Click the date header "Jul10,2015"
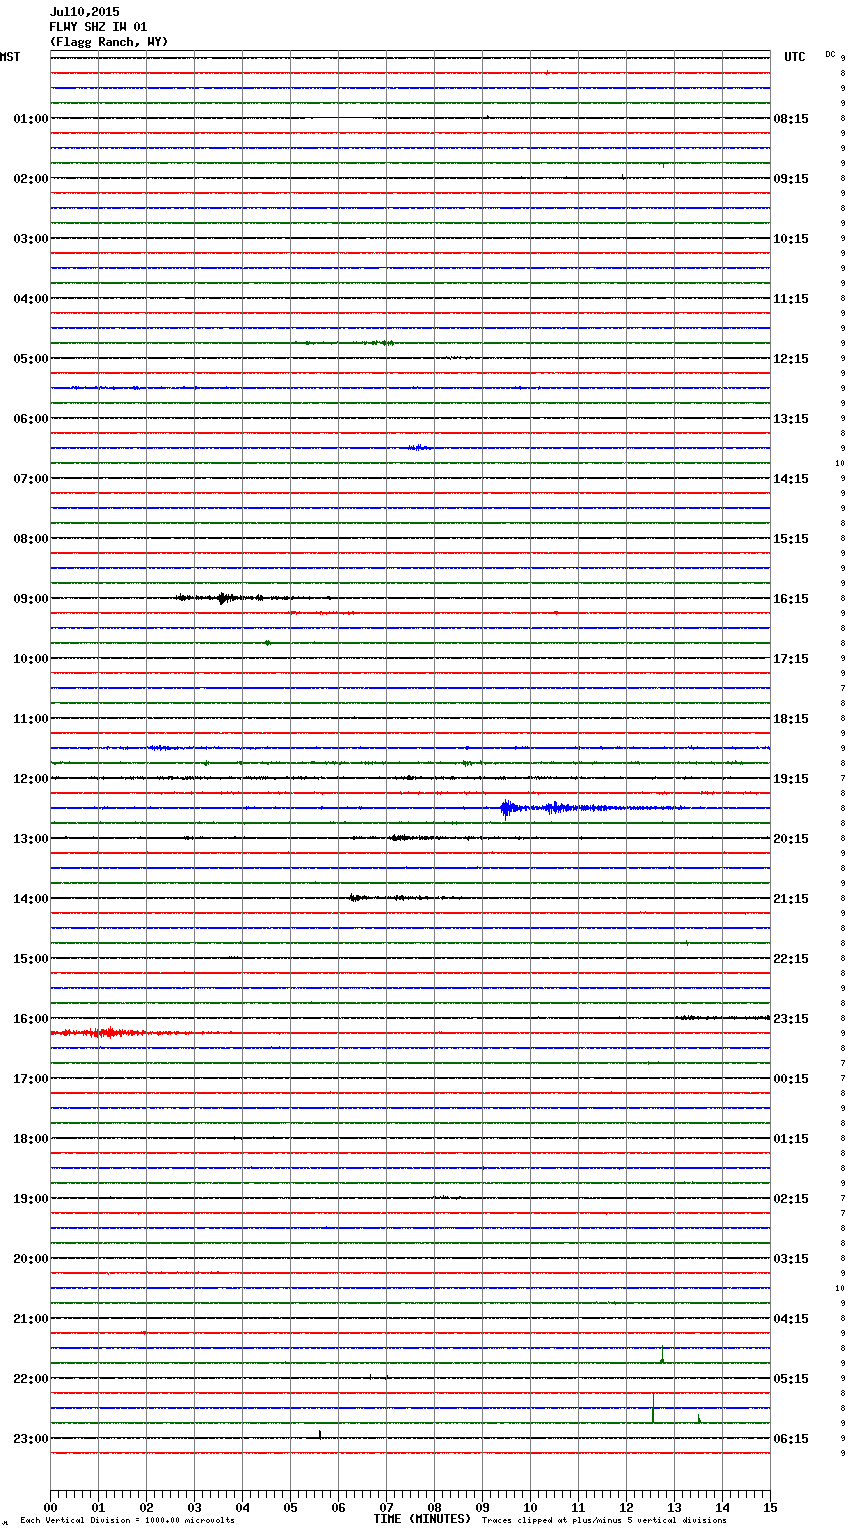Viewport: 850px width, 1534px height. pos(84,12)
